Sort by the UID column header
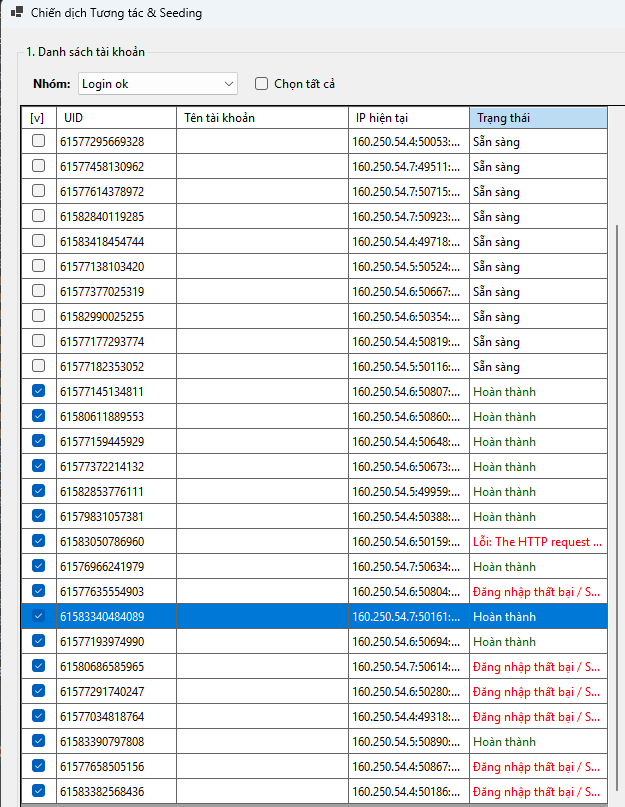Image resolution: width=625 pixels, height=807 pixels. tap(116, 118)
